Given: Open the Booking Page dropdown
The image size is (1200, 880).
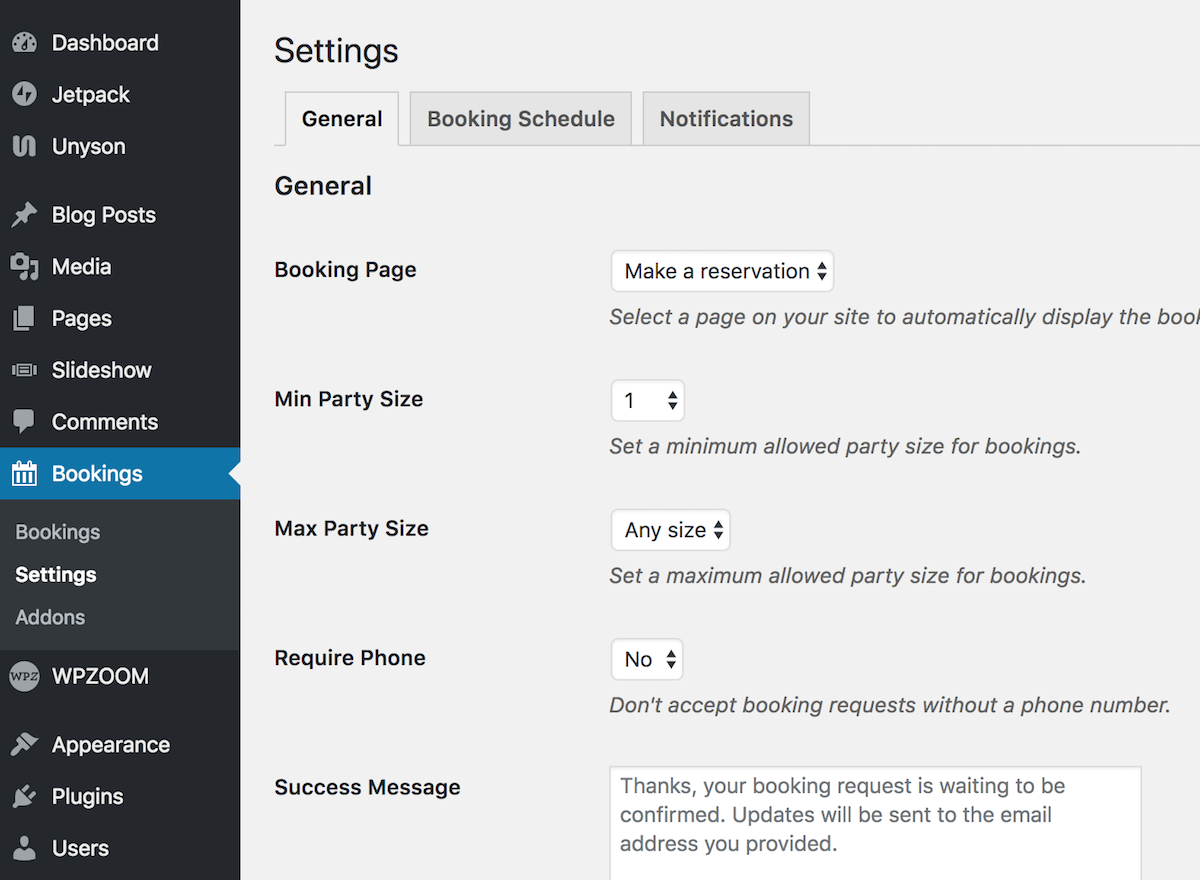Looking at the screenshot, I should [722, 271].
